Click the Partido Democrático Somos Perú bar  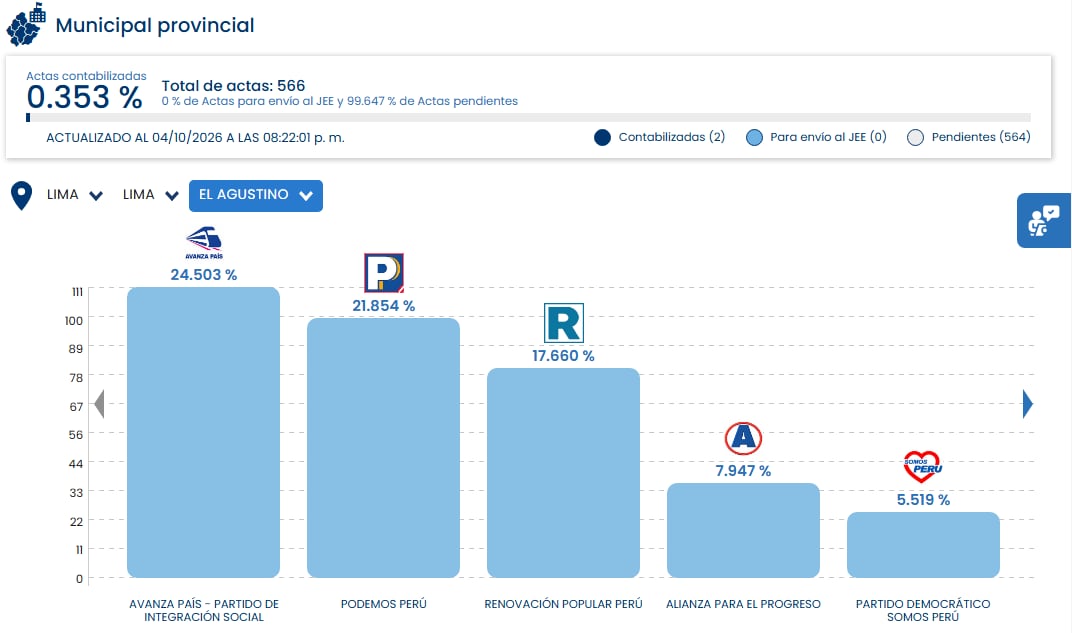[x=923, y=545]
